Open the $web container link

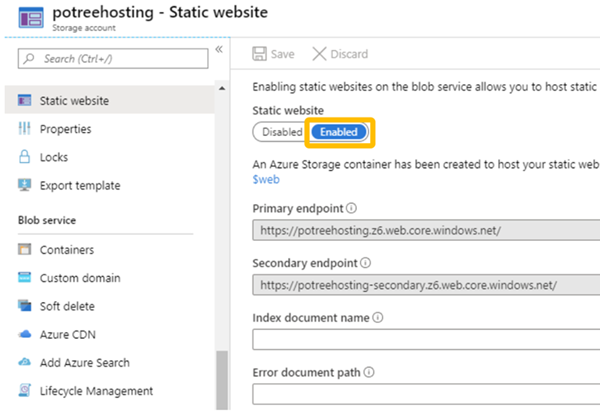(x=265, y=178)
